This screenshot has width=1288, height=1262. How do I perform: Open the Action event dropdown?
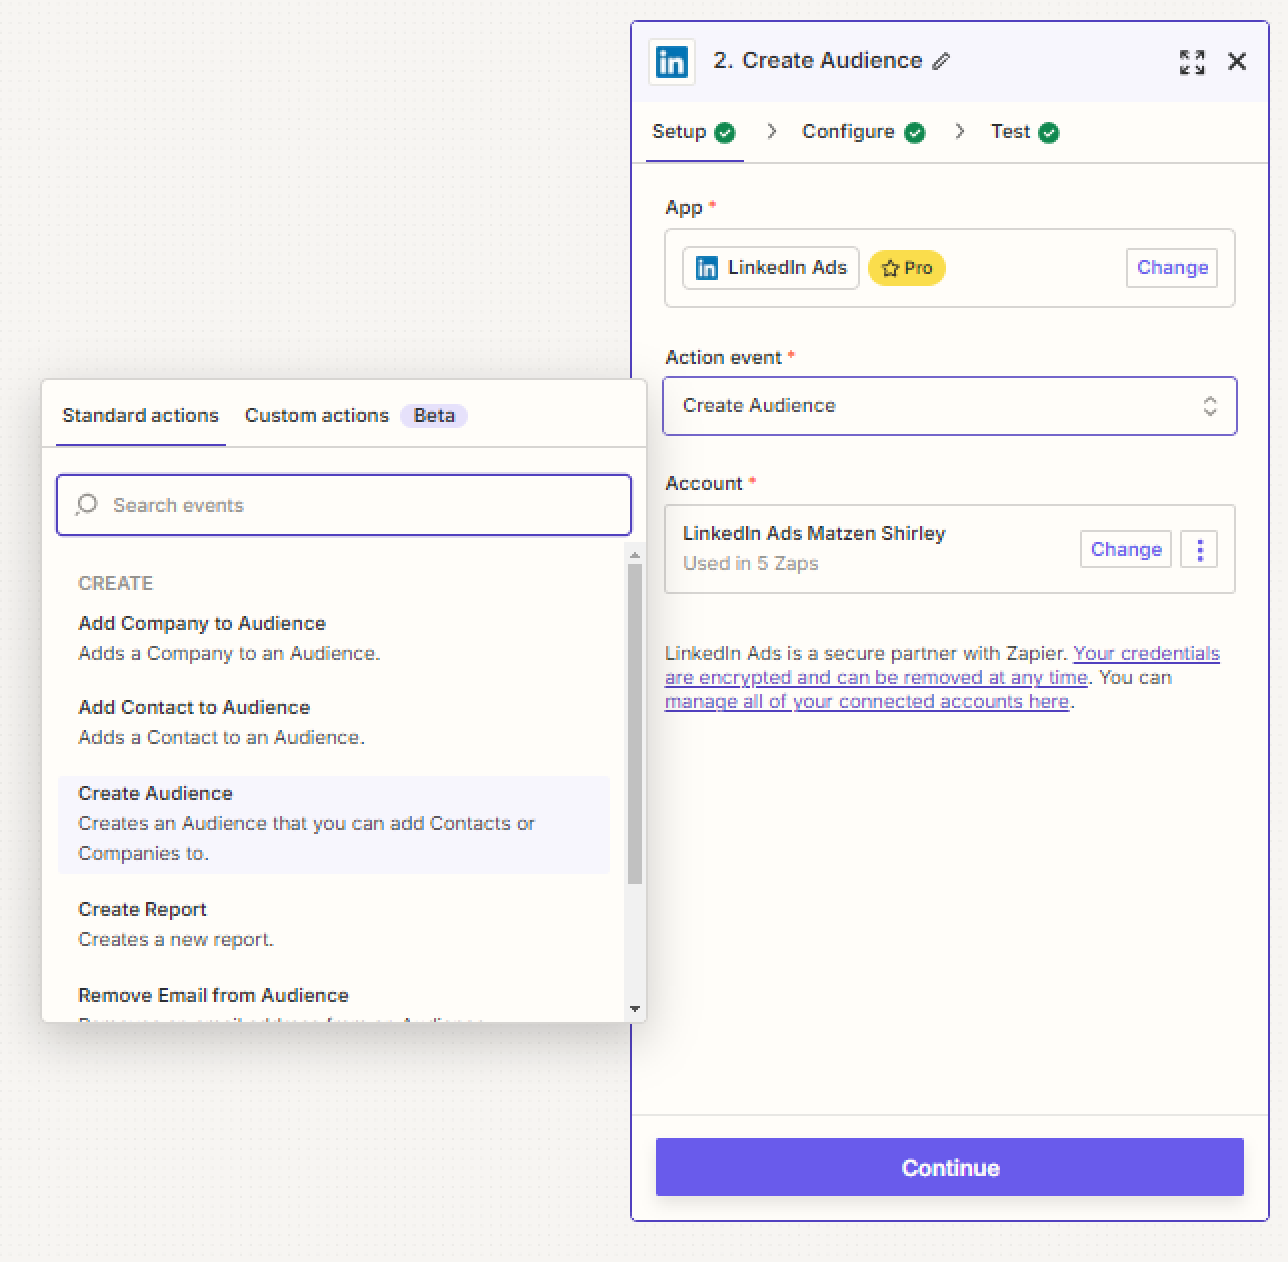[950, 406]
